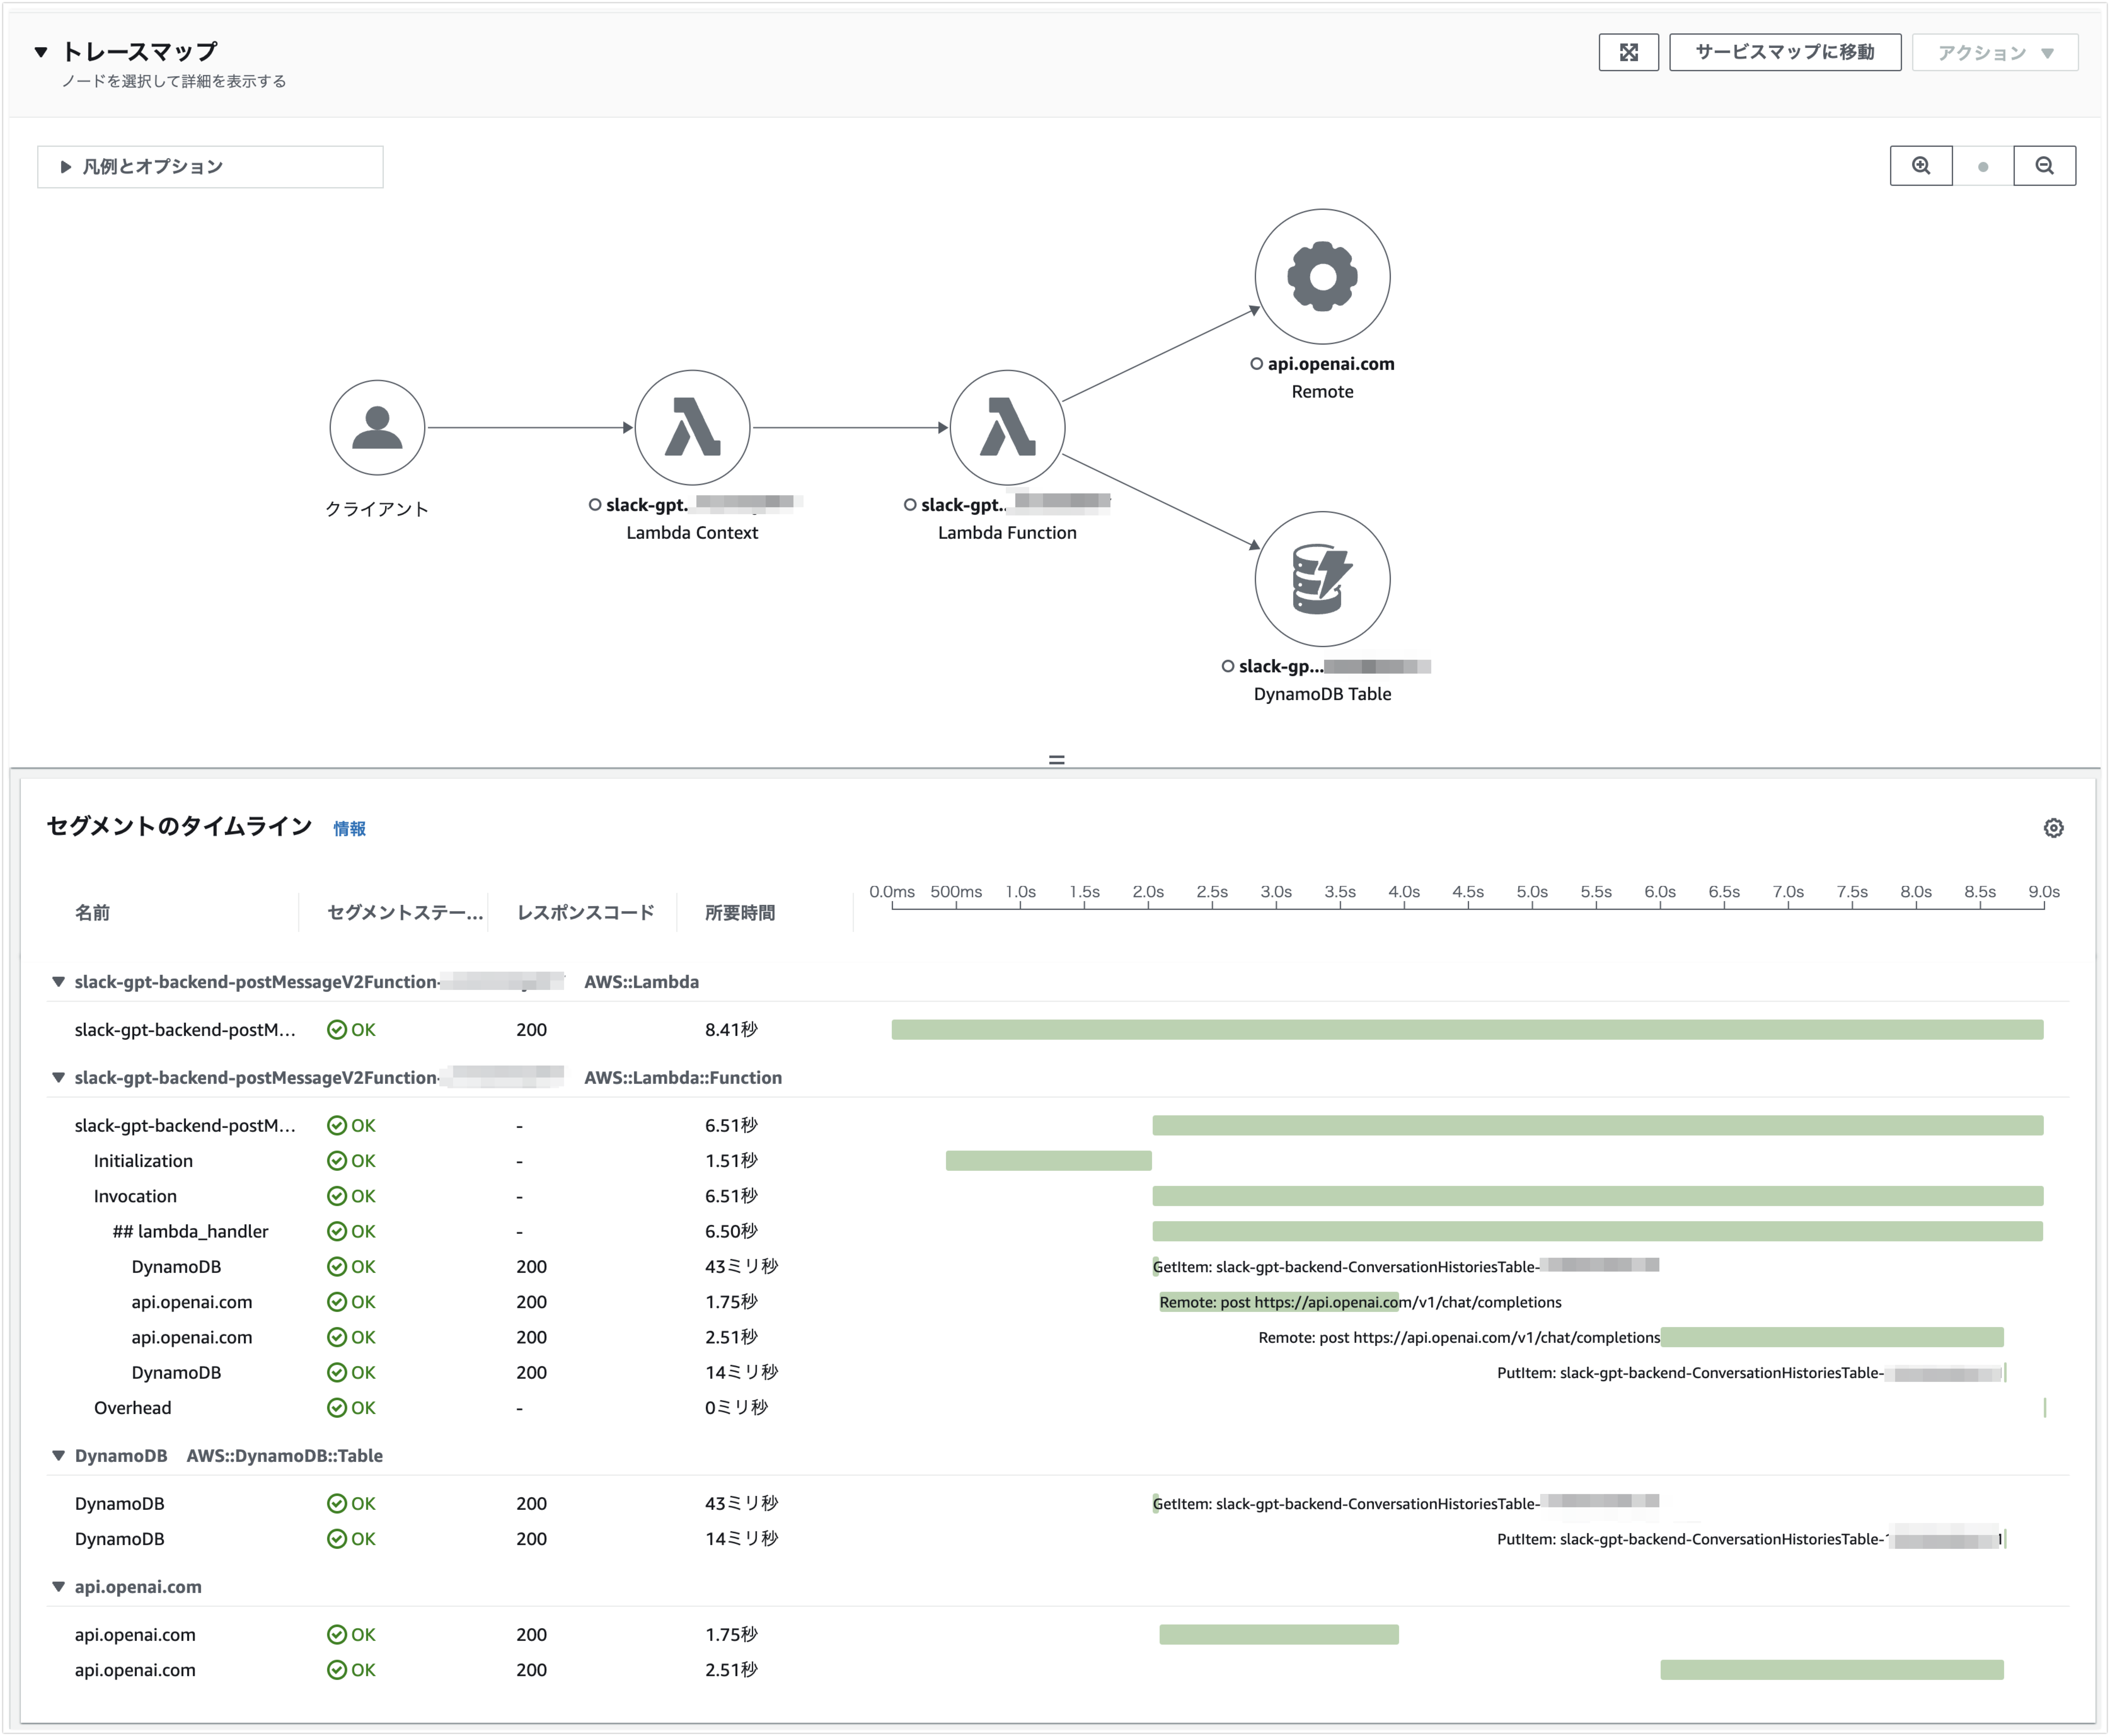Viewport: 2110px width, 1736px height.
Task: Click the 1.75秒 bar in api.openai.com group
Action: [1279, 1635]
